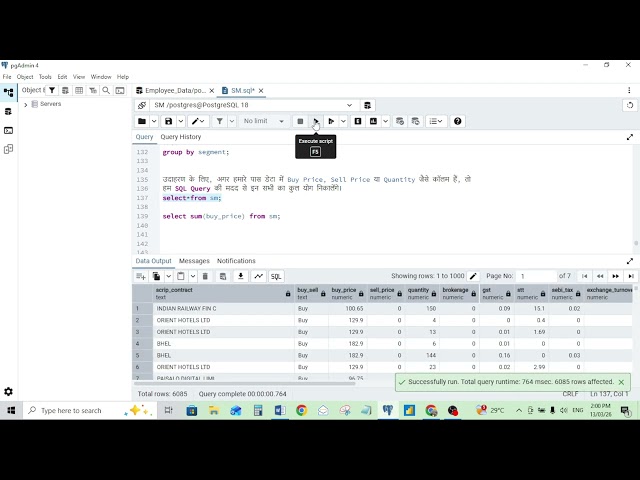Close the SM.sql tab
The image size is (640, 480).
[261, 91]
